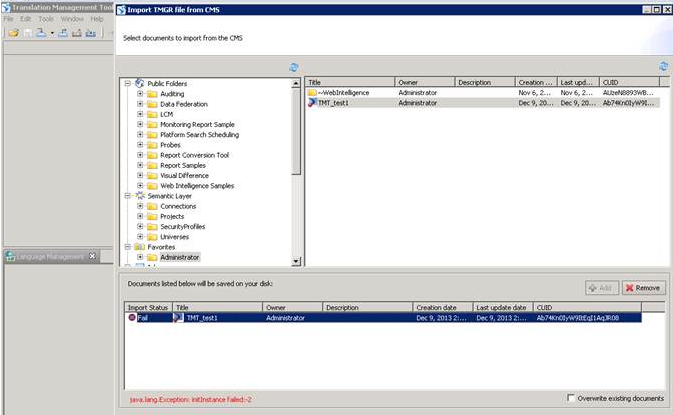The image size is (673, 415).
Task: Click the Import TMGR dialog title icon
Action: 121,9
